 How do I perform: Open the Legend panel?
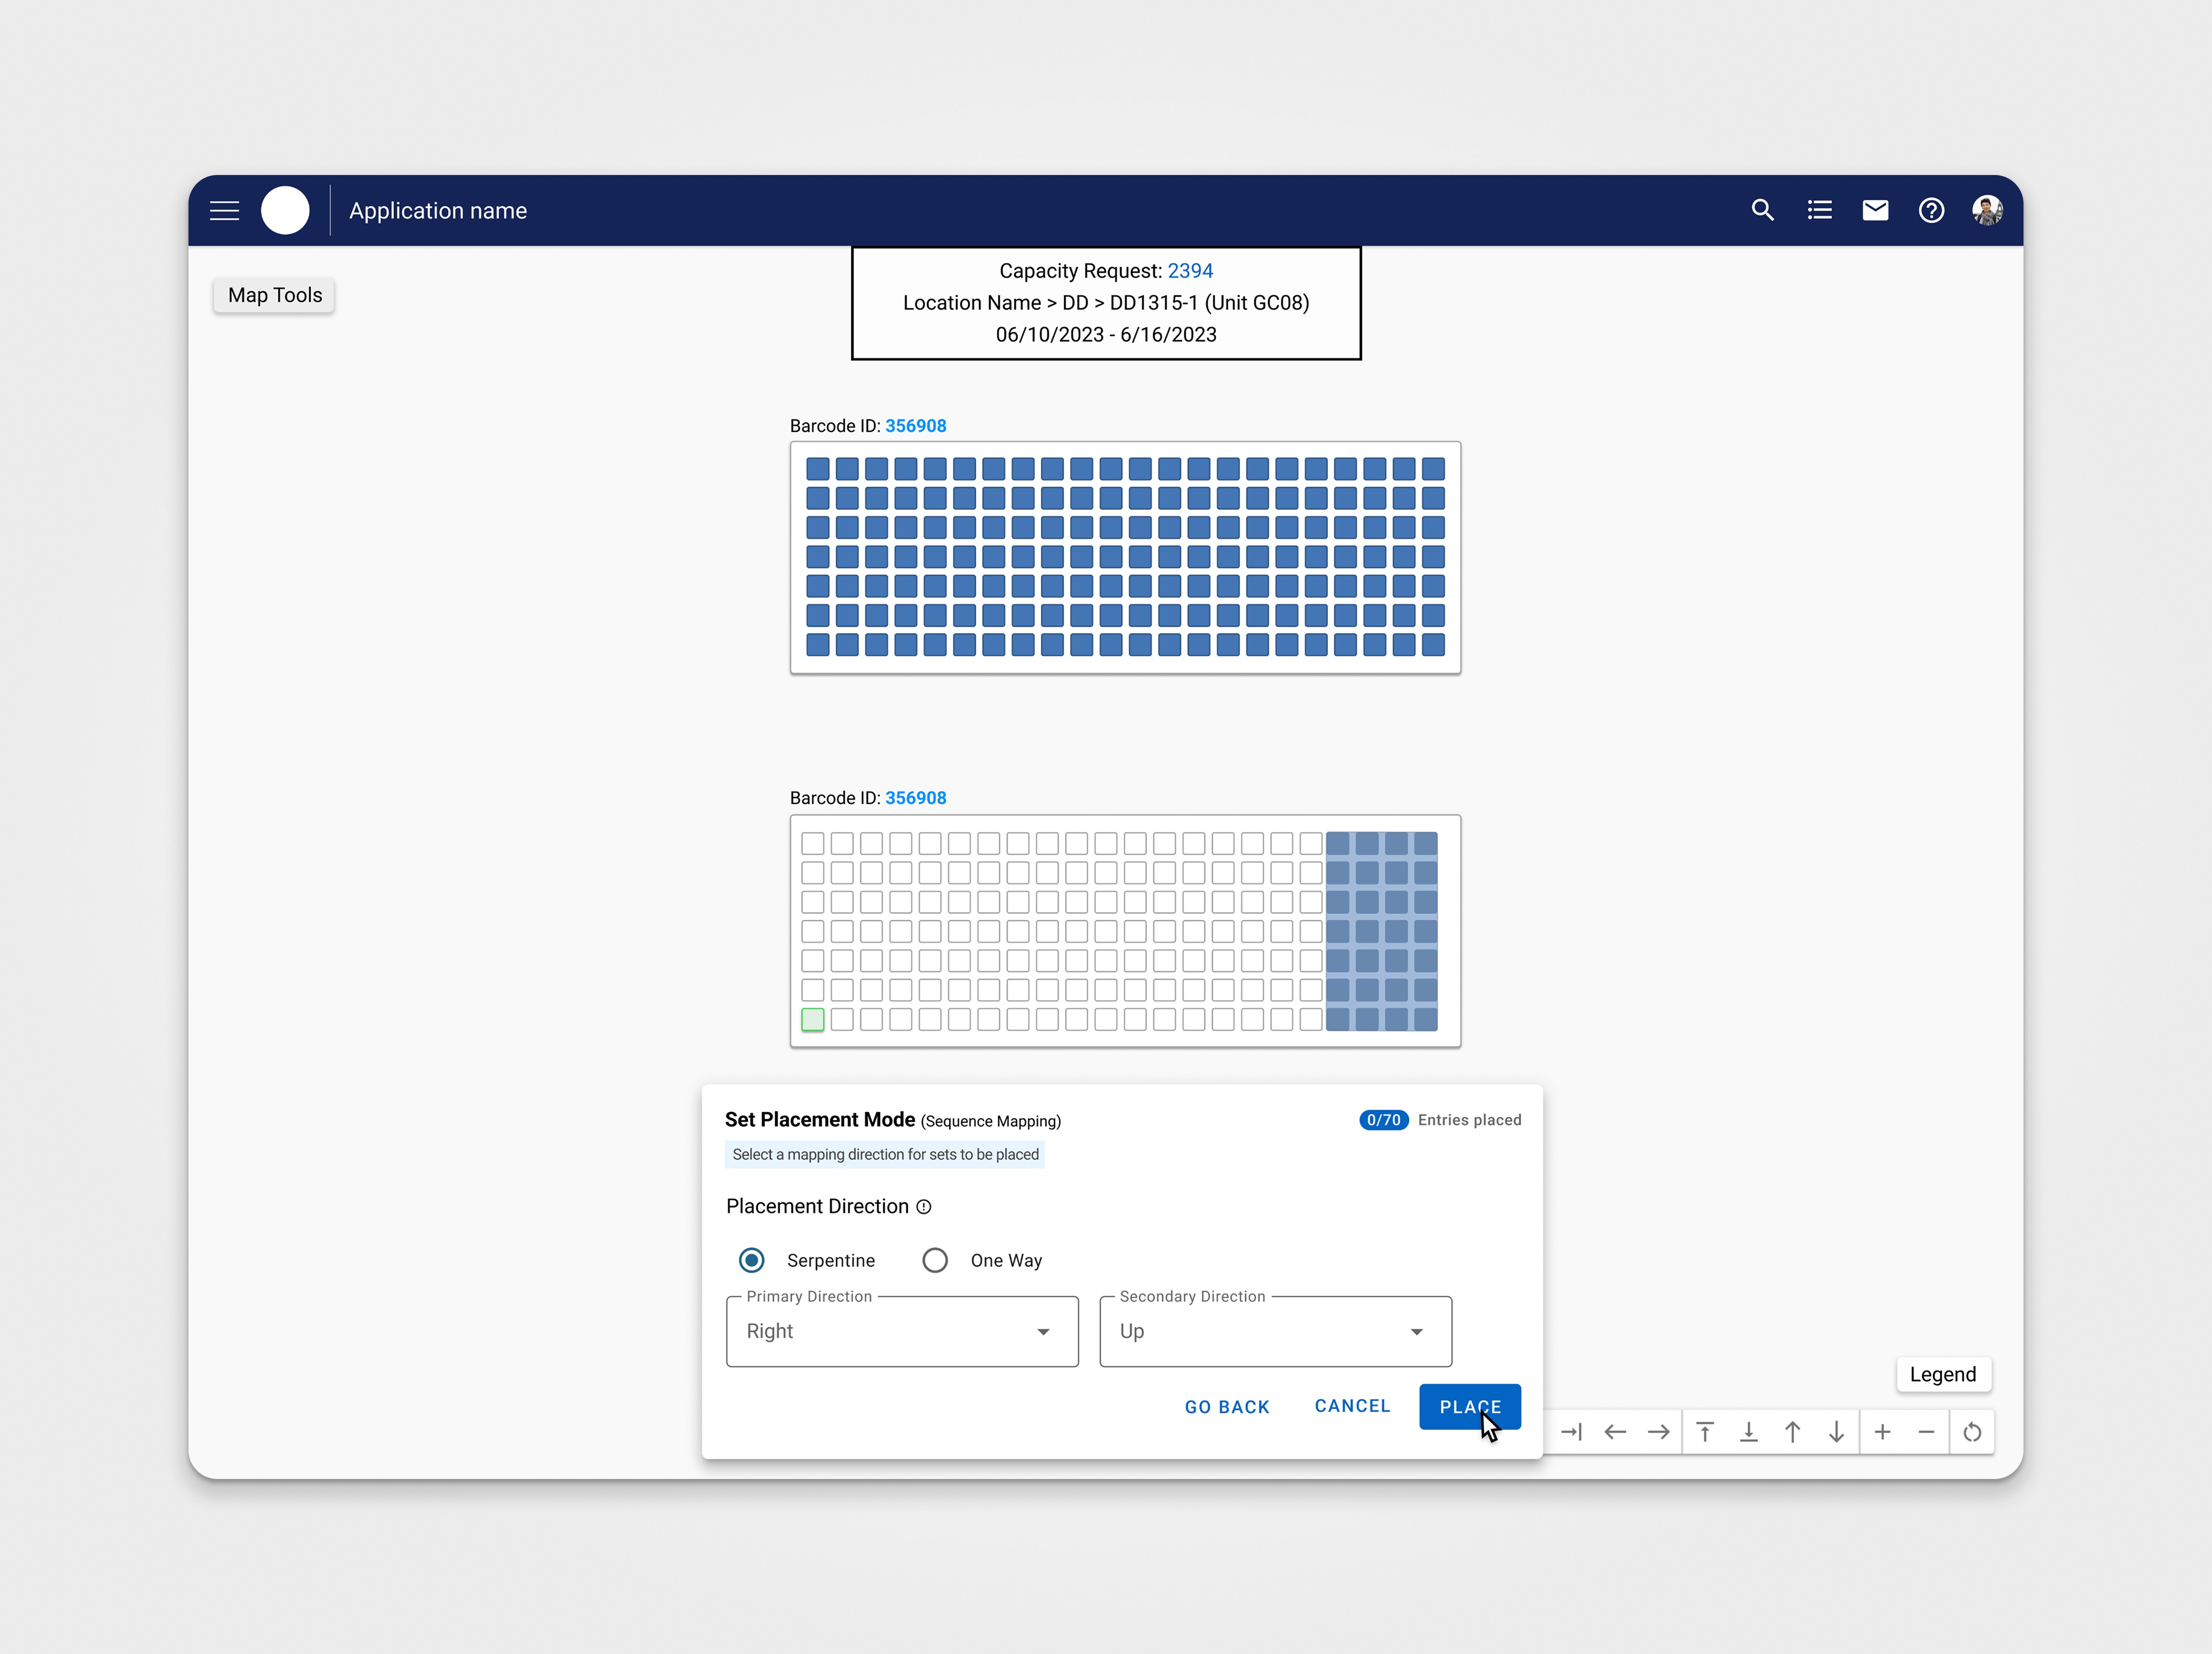pos(1942,1374)
